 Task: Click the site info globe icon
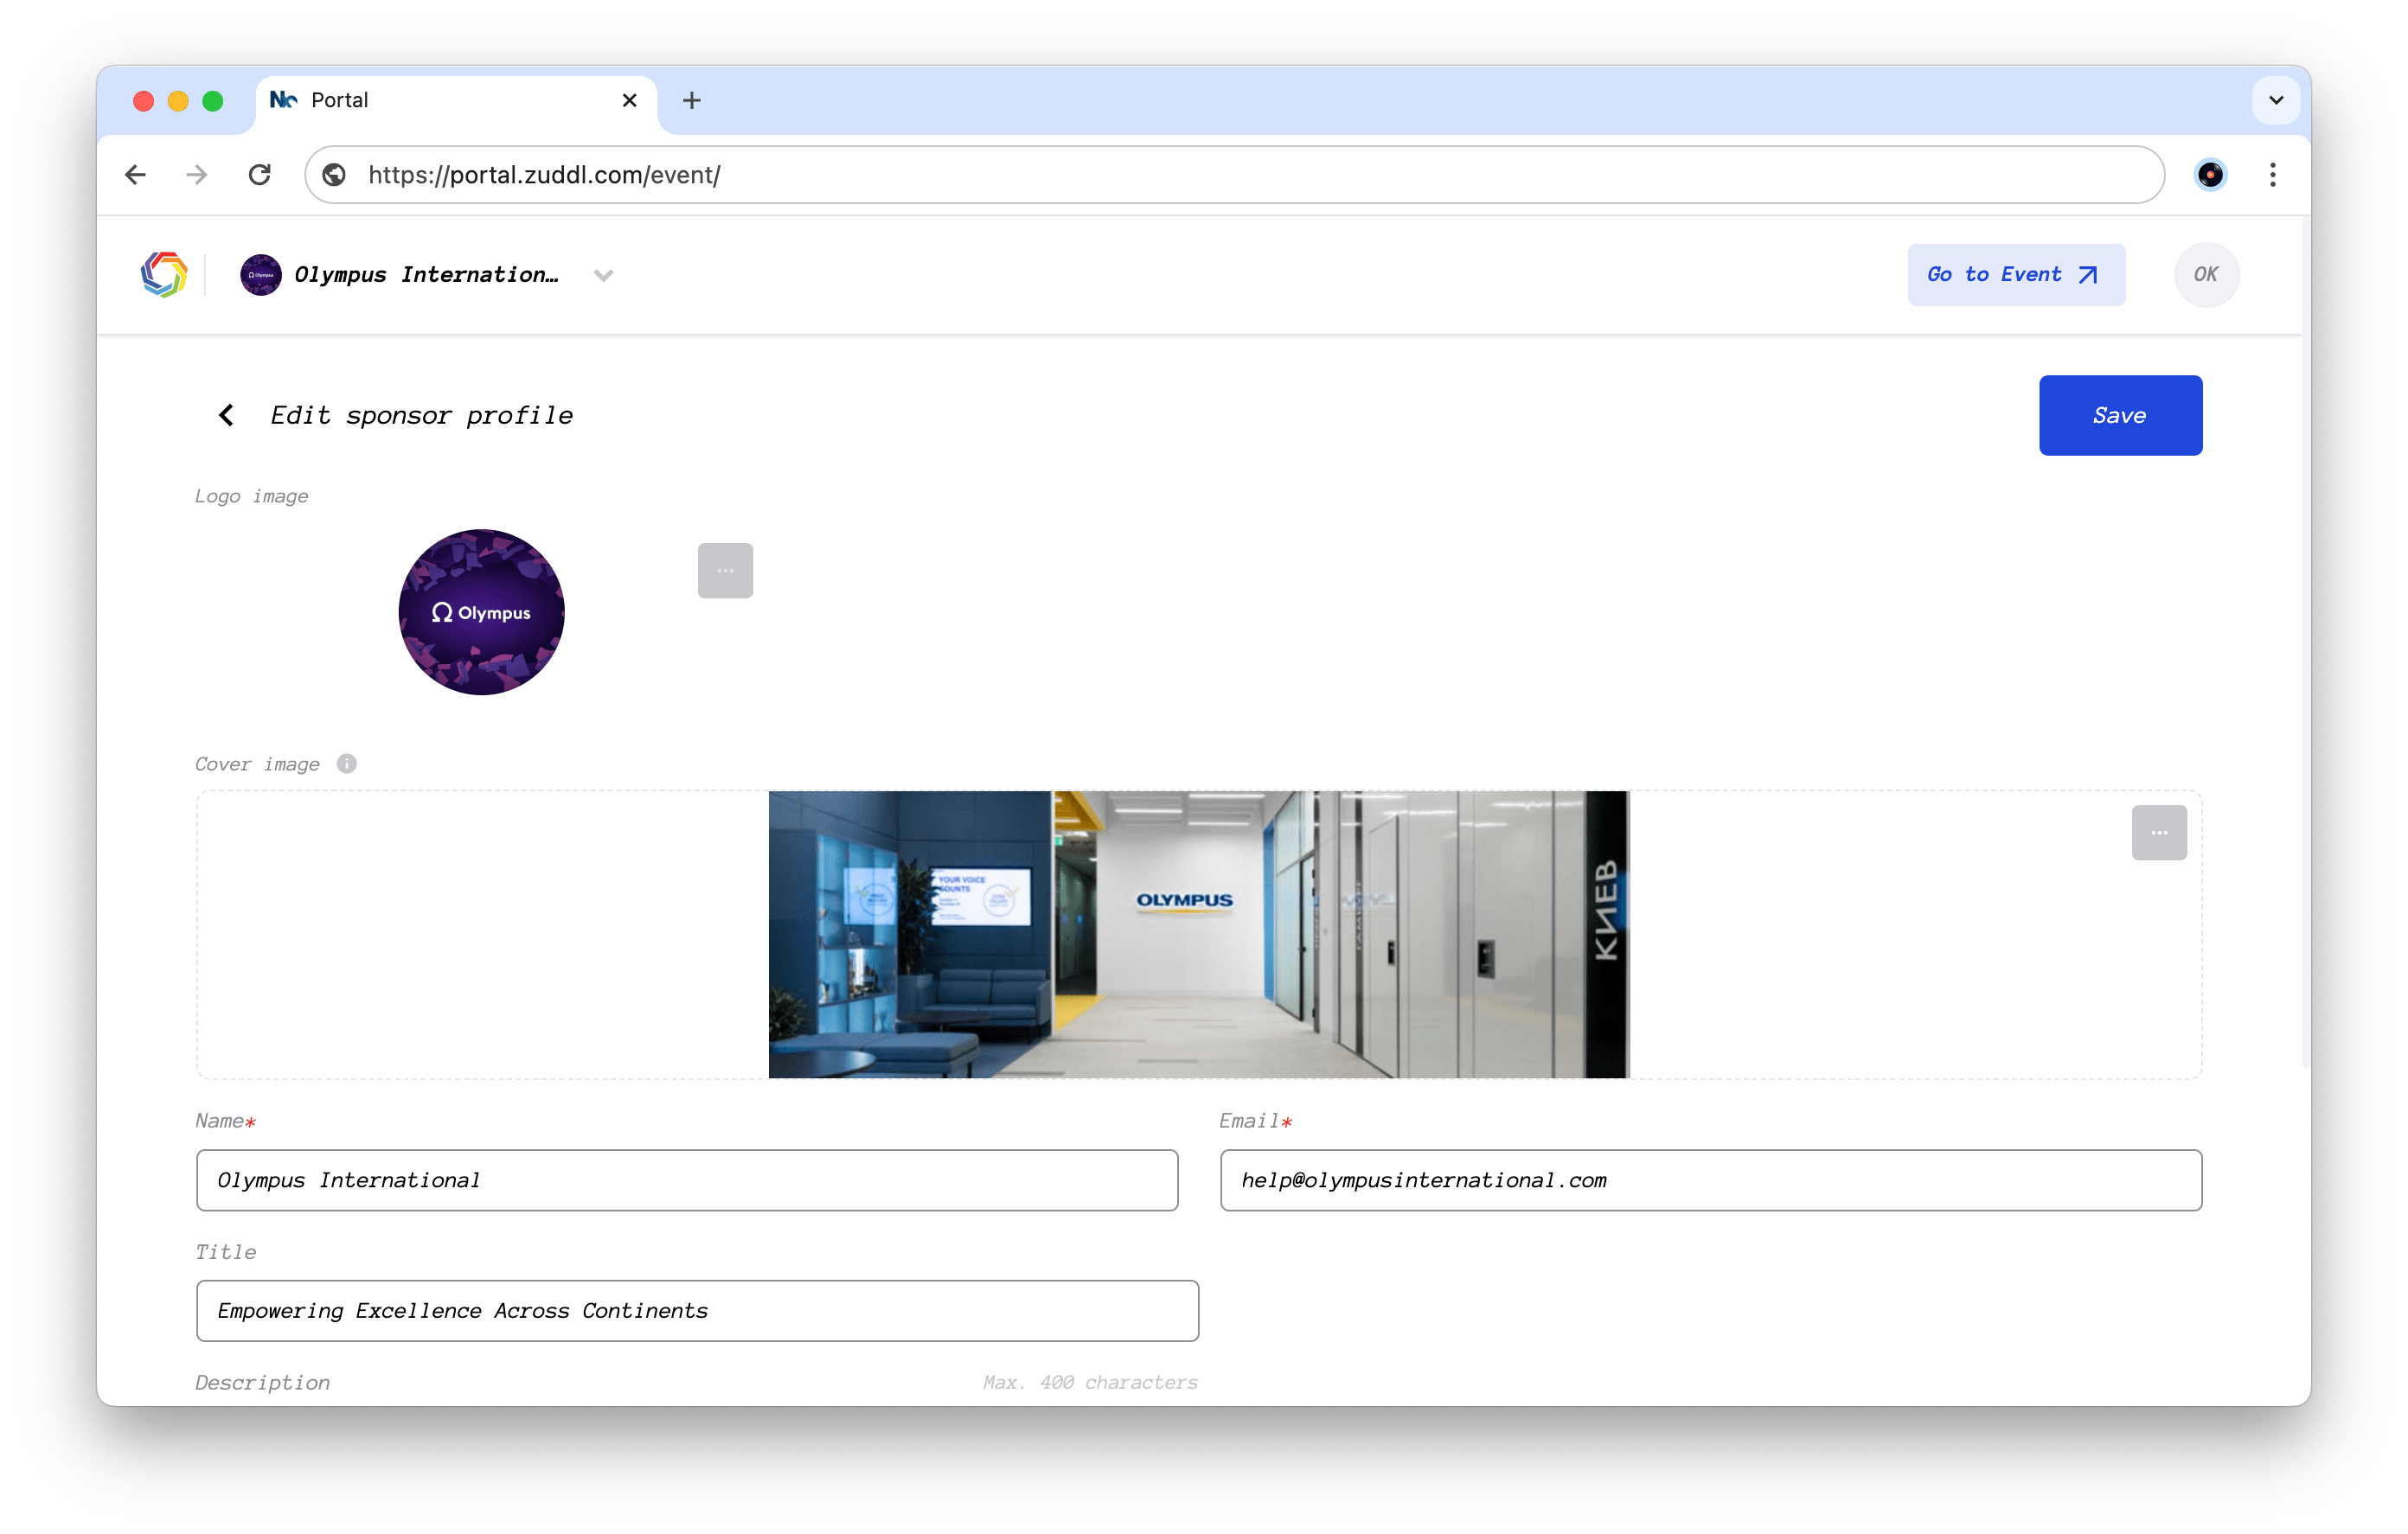(335, 175)
